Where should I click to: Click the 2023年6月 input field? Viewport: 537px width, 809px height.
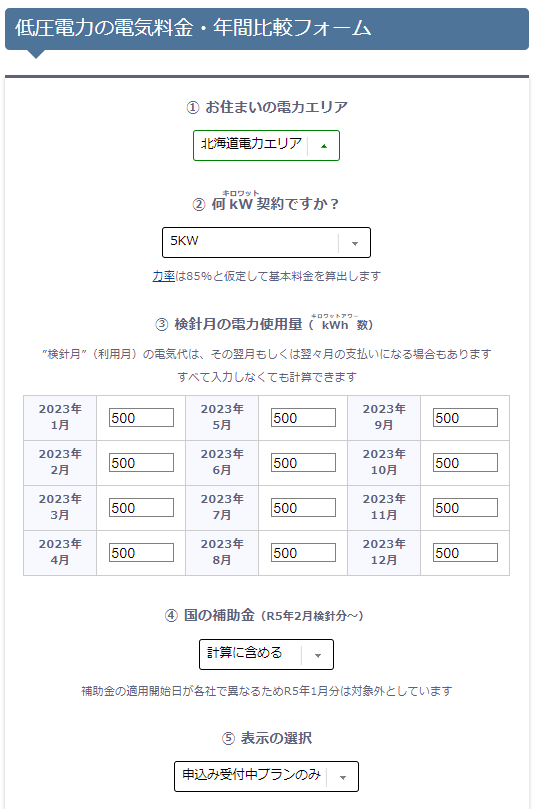click(303, 462)
